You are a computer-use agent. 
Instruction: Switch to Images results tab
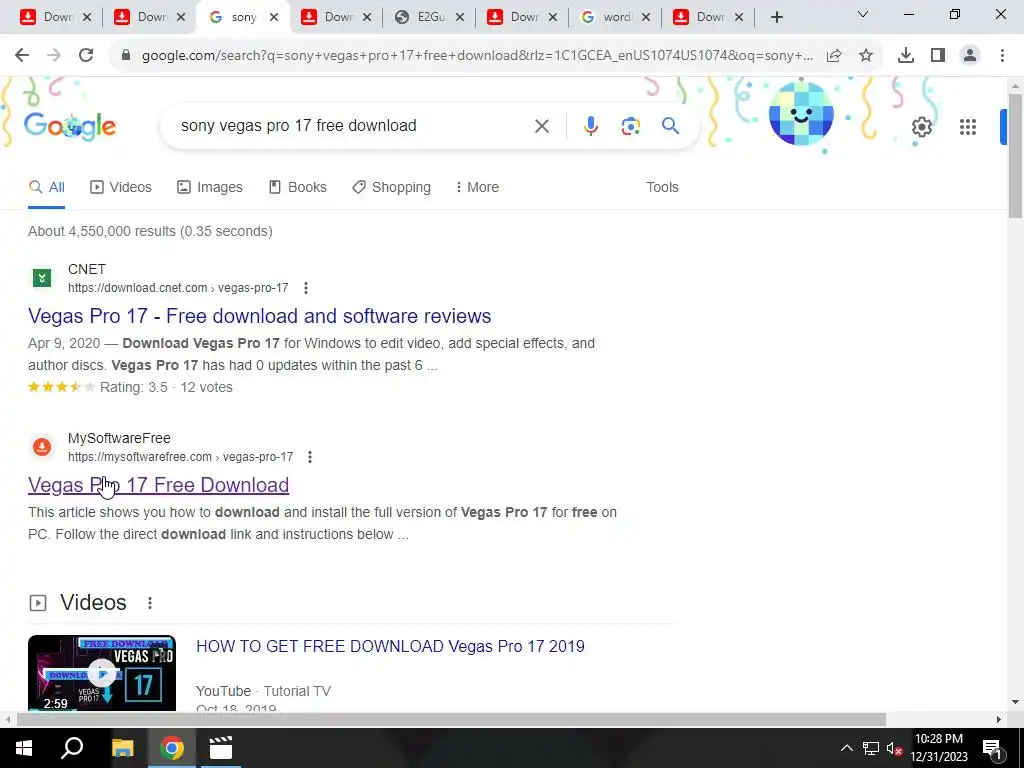click(210, 187)
